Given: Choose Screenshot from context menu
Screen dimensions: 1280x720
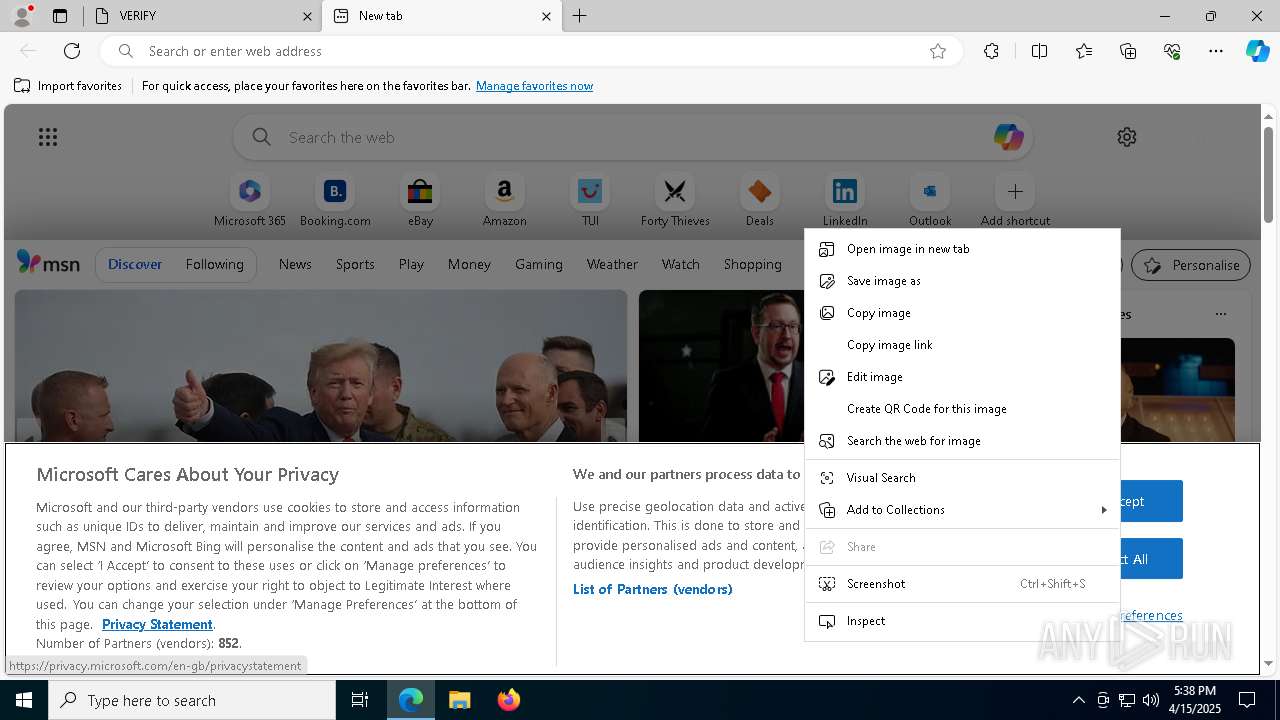Looking at the screenshot, I should point(962,584).
